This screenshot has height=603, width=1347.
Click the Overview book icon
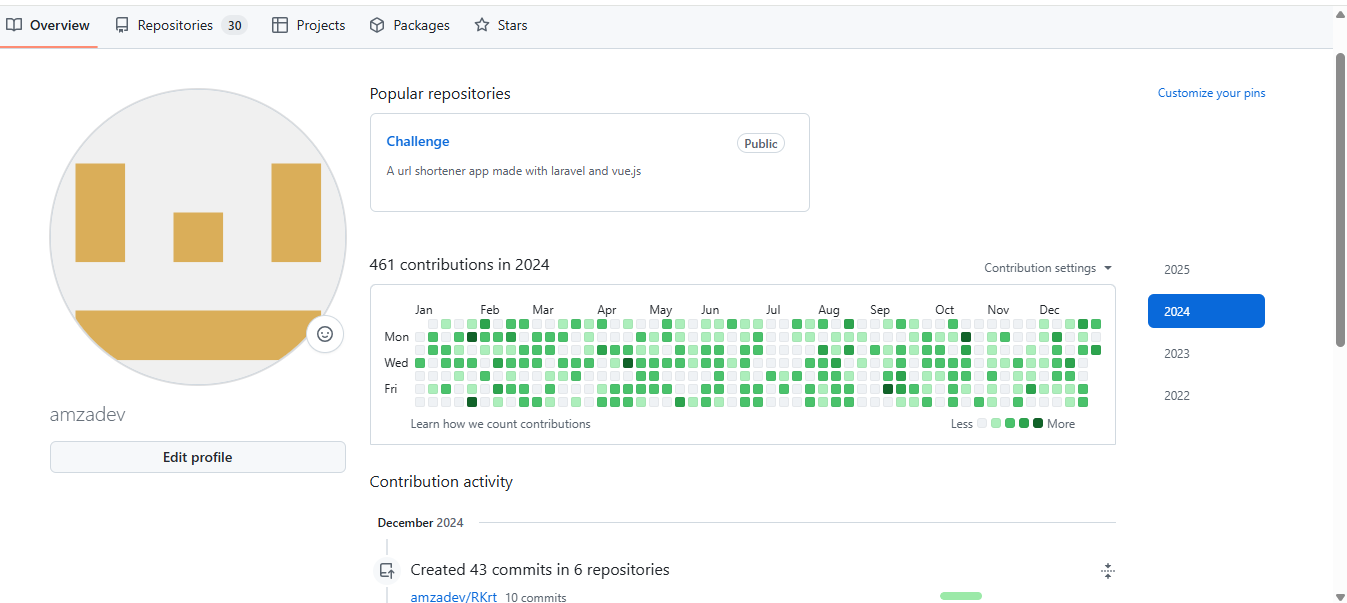click(x=14, y=25)
